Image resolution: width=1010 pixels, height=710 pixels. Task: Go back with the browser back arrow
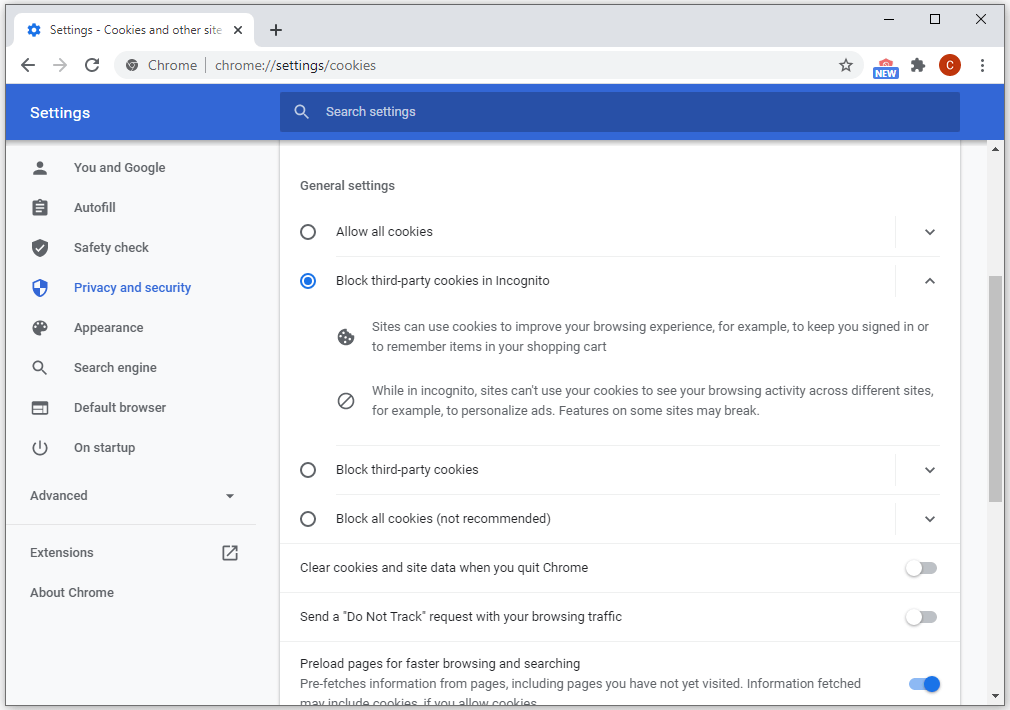[28, 65]
